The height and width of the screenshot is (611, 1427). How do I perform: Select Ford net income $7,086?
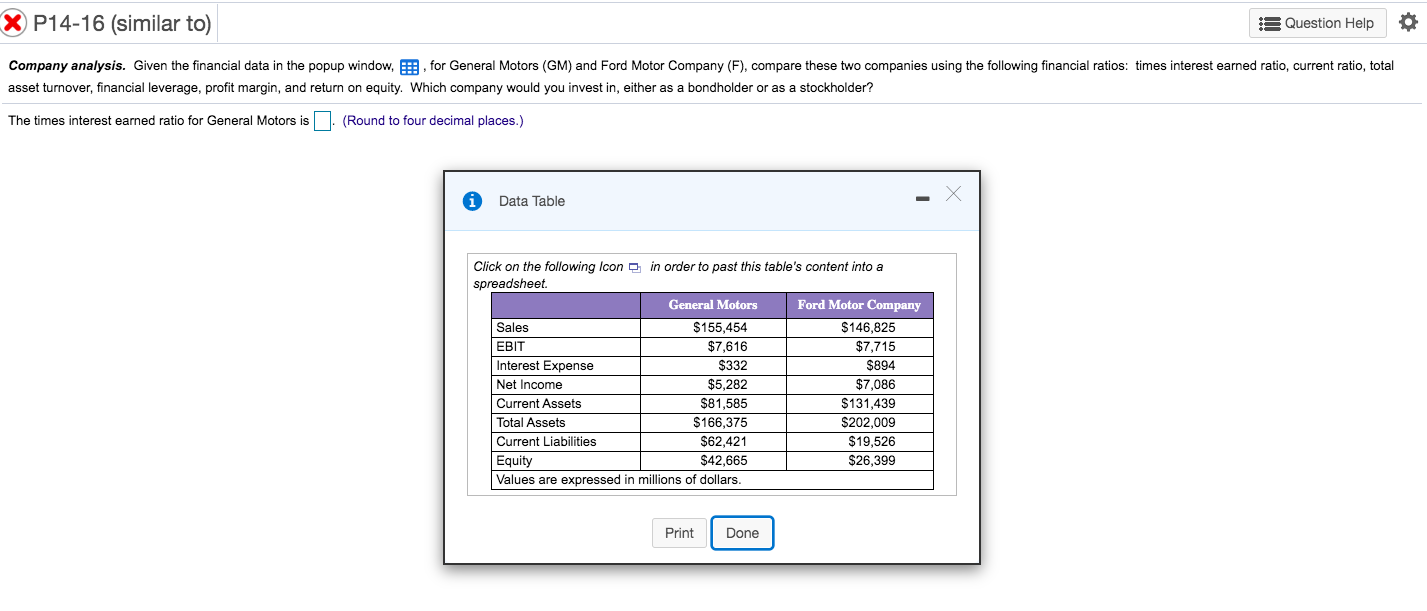[x=875, y=385]
